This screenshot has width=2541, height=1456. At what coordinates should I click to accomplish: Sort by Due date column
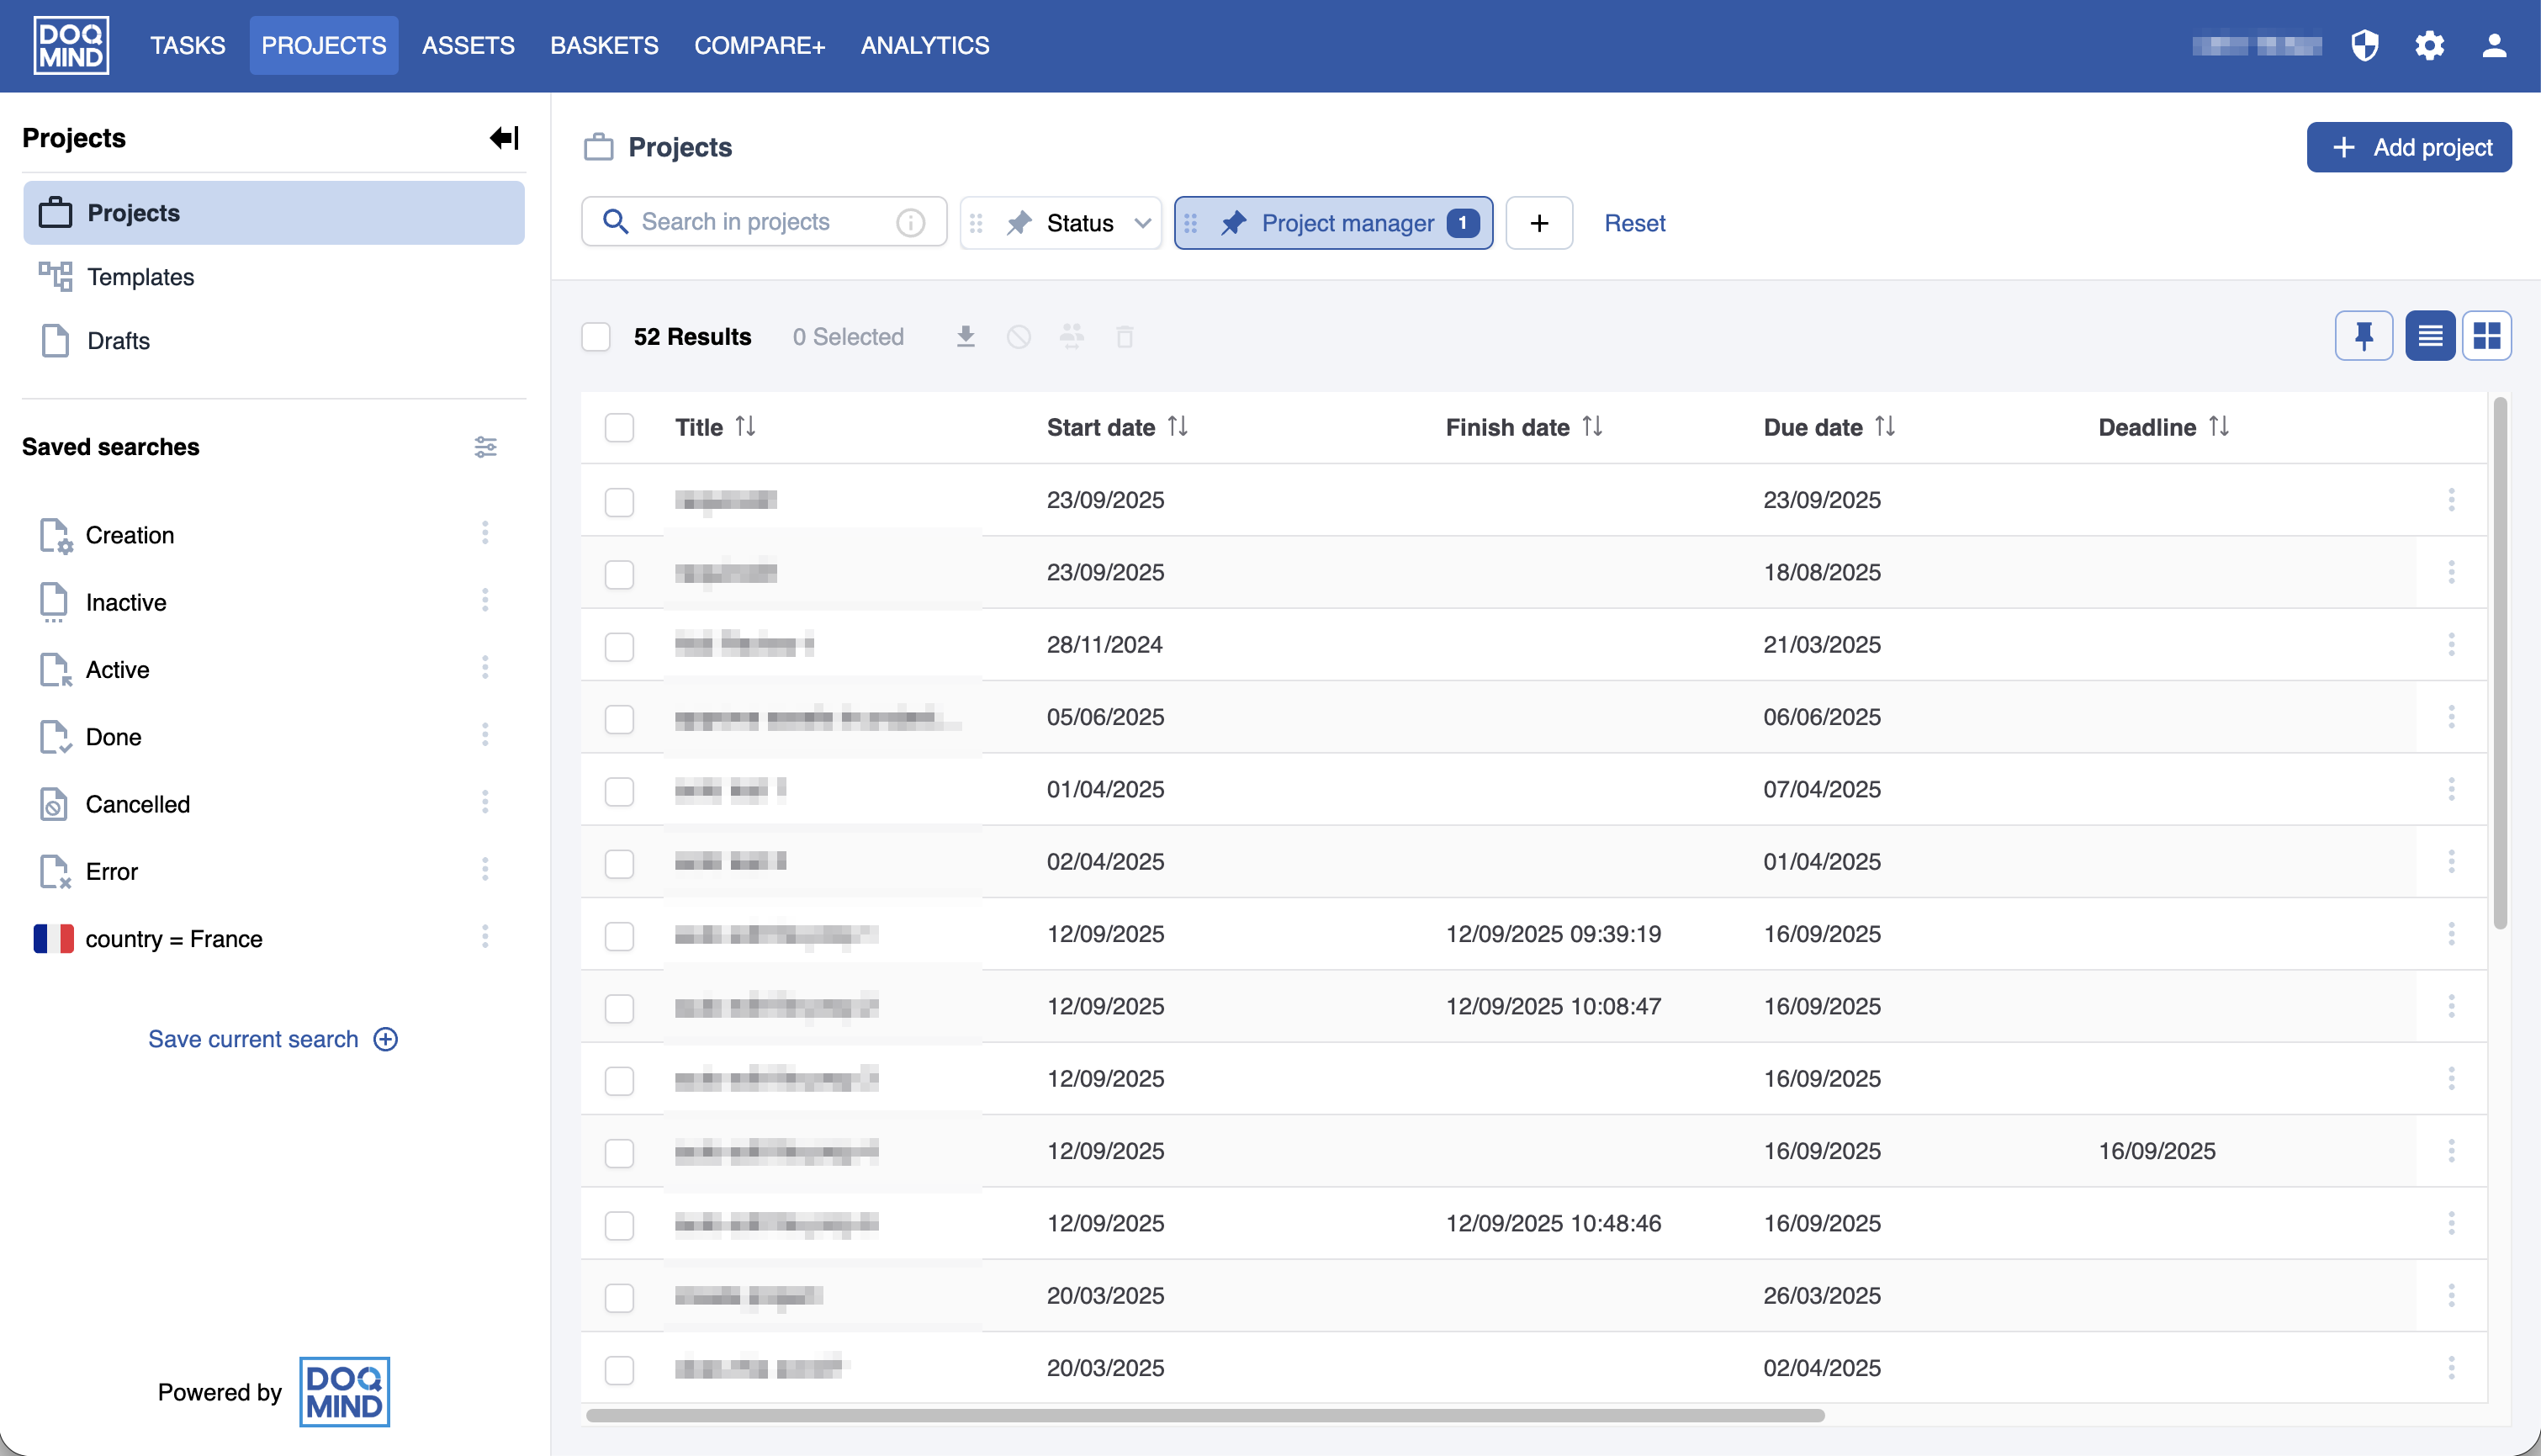(1884, 427)
